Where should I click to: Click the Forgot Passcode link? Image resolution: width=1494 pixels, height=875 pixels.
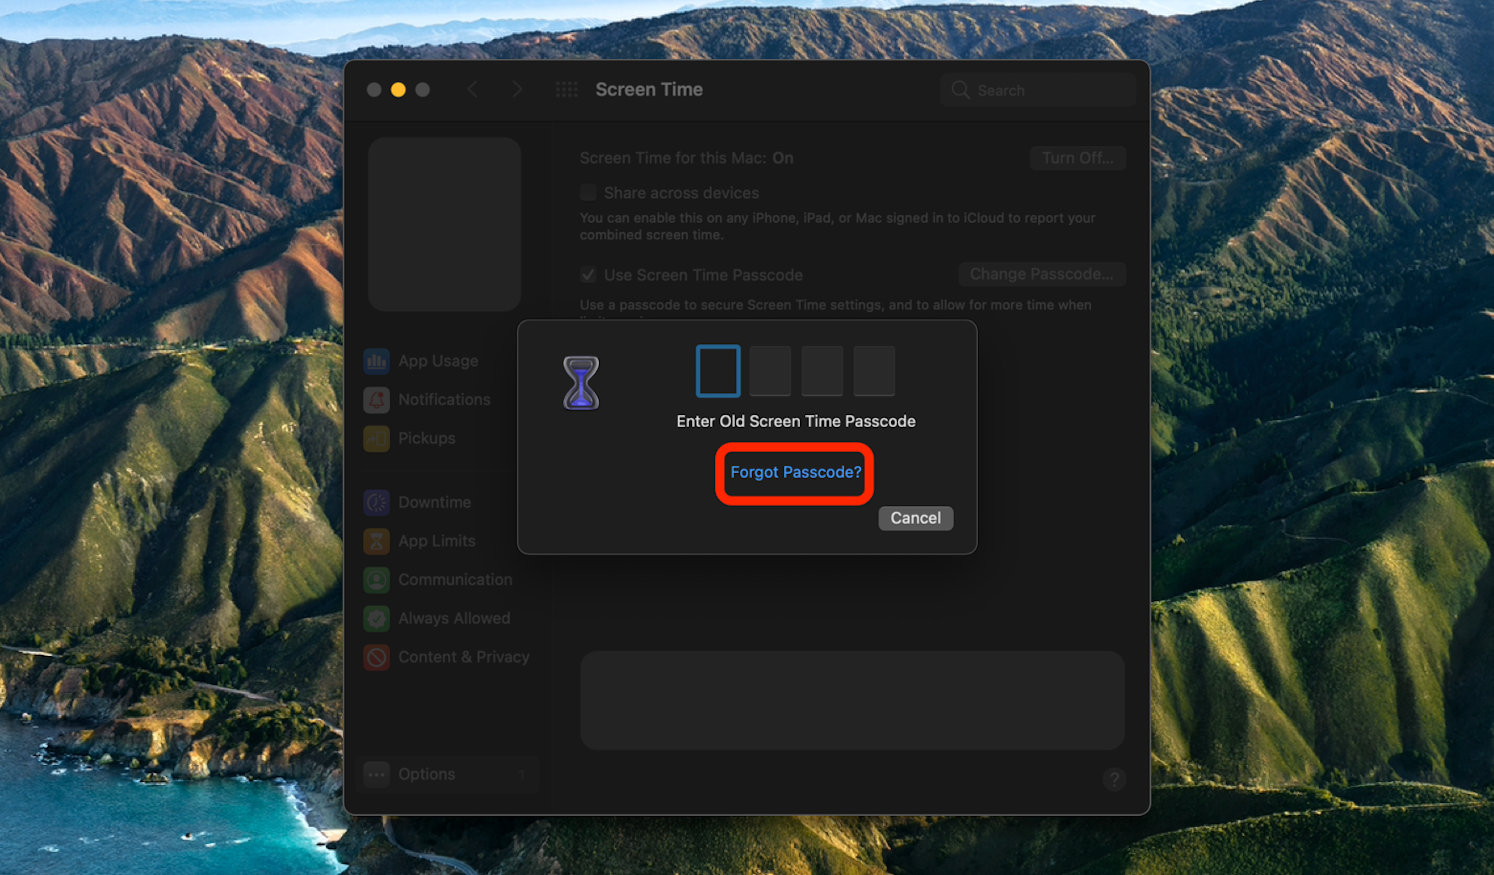794,472
